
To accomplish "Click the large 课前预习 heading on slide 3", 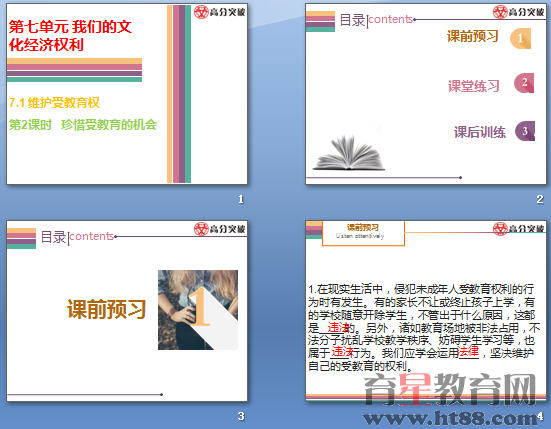I will [106, 309].
